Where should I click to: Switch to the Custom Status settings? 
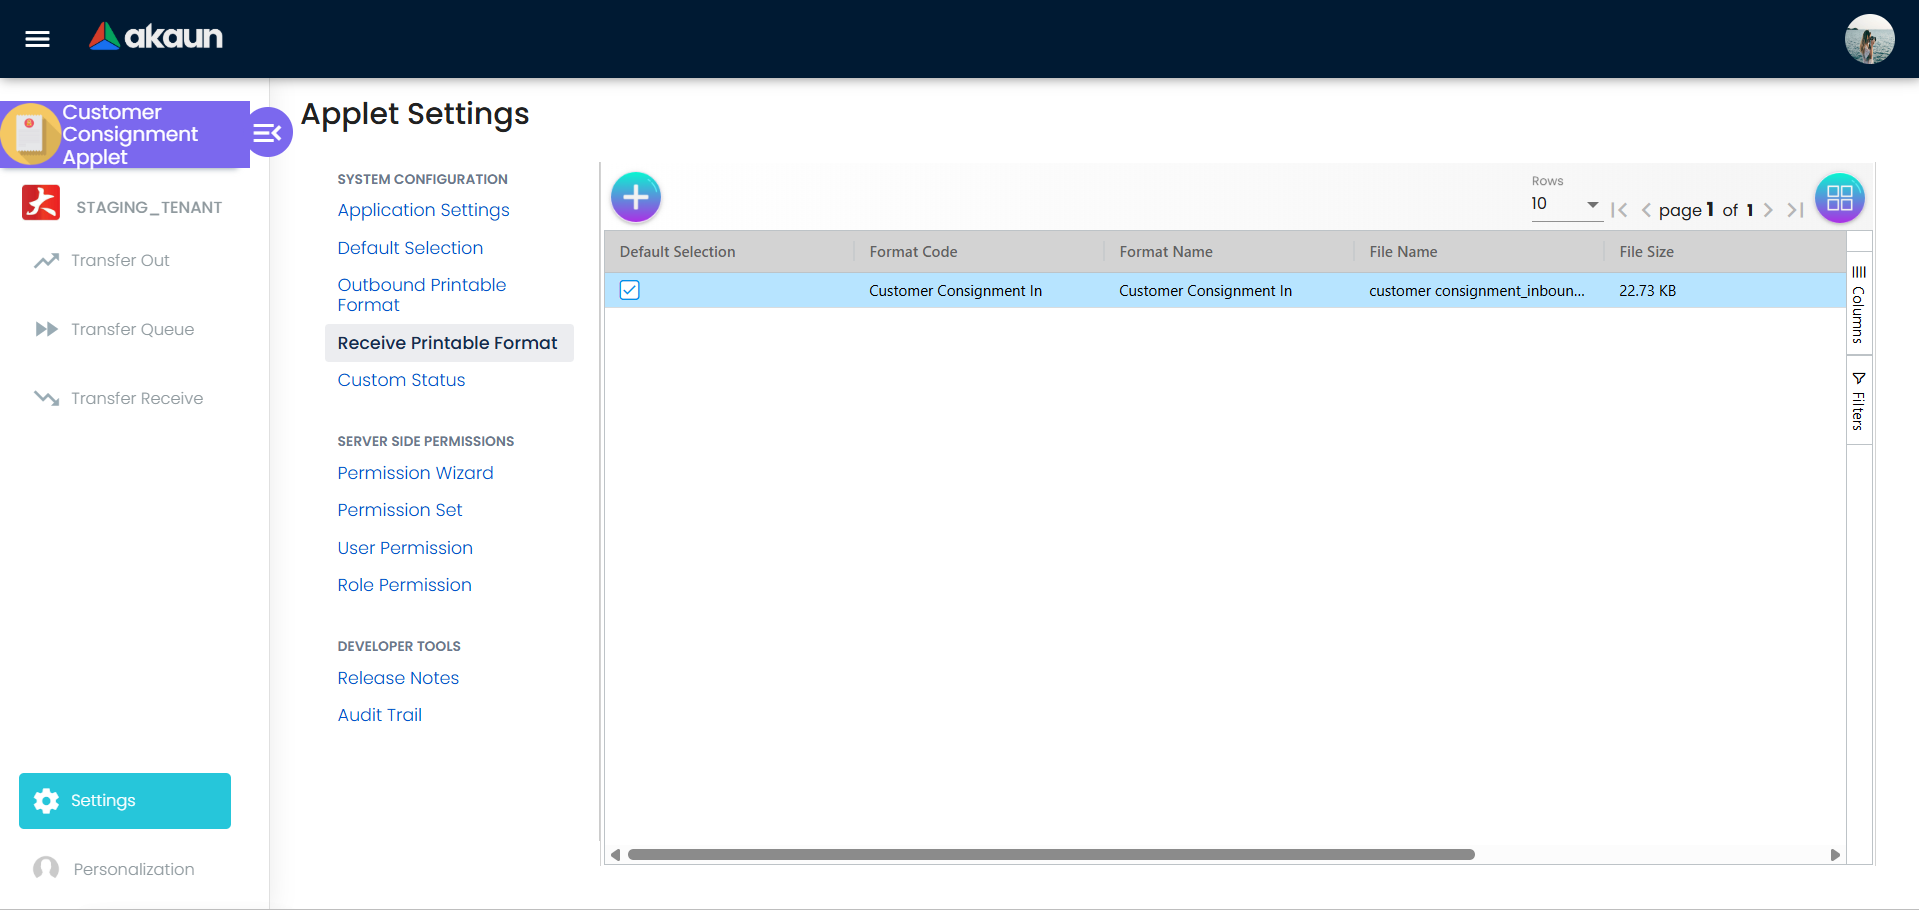pos(401,380)
